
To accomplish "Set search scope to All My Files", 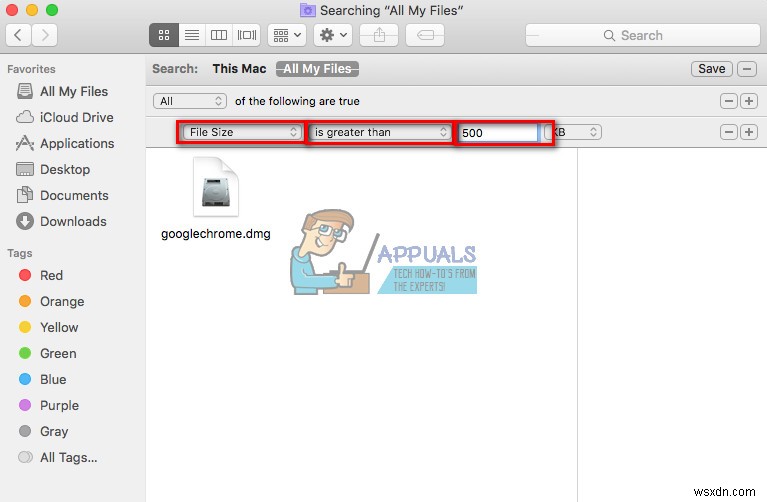I will [x=317, y=69].
